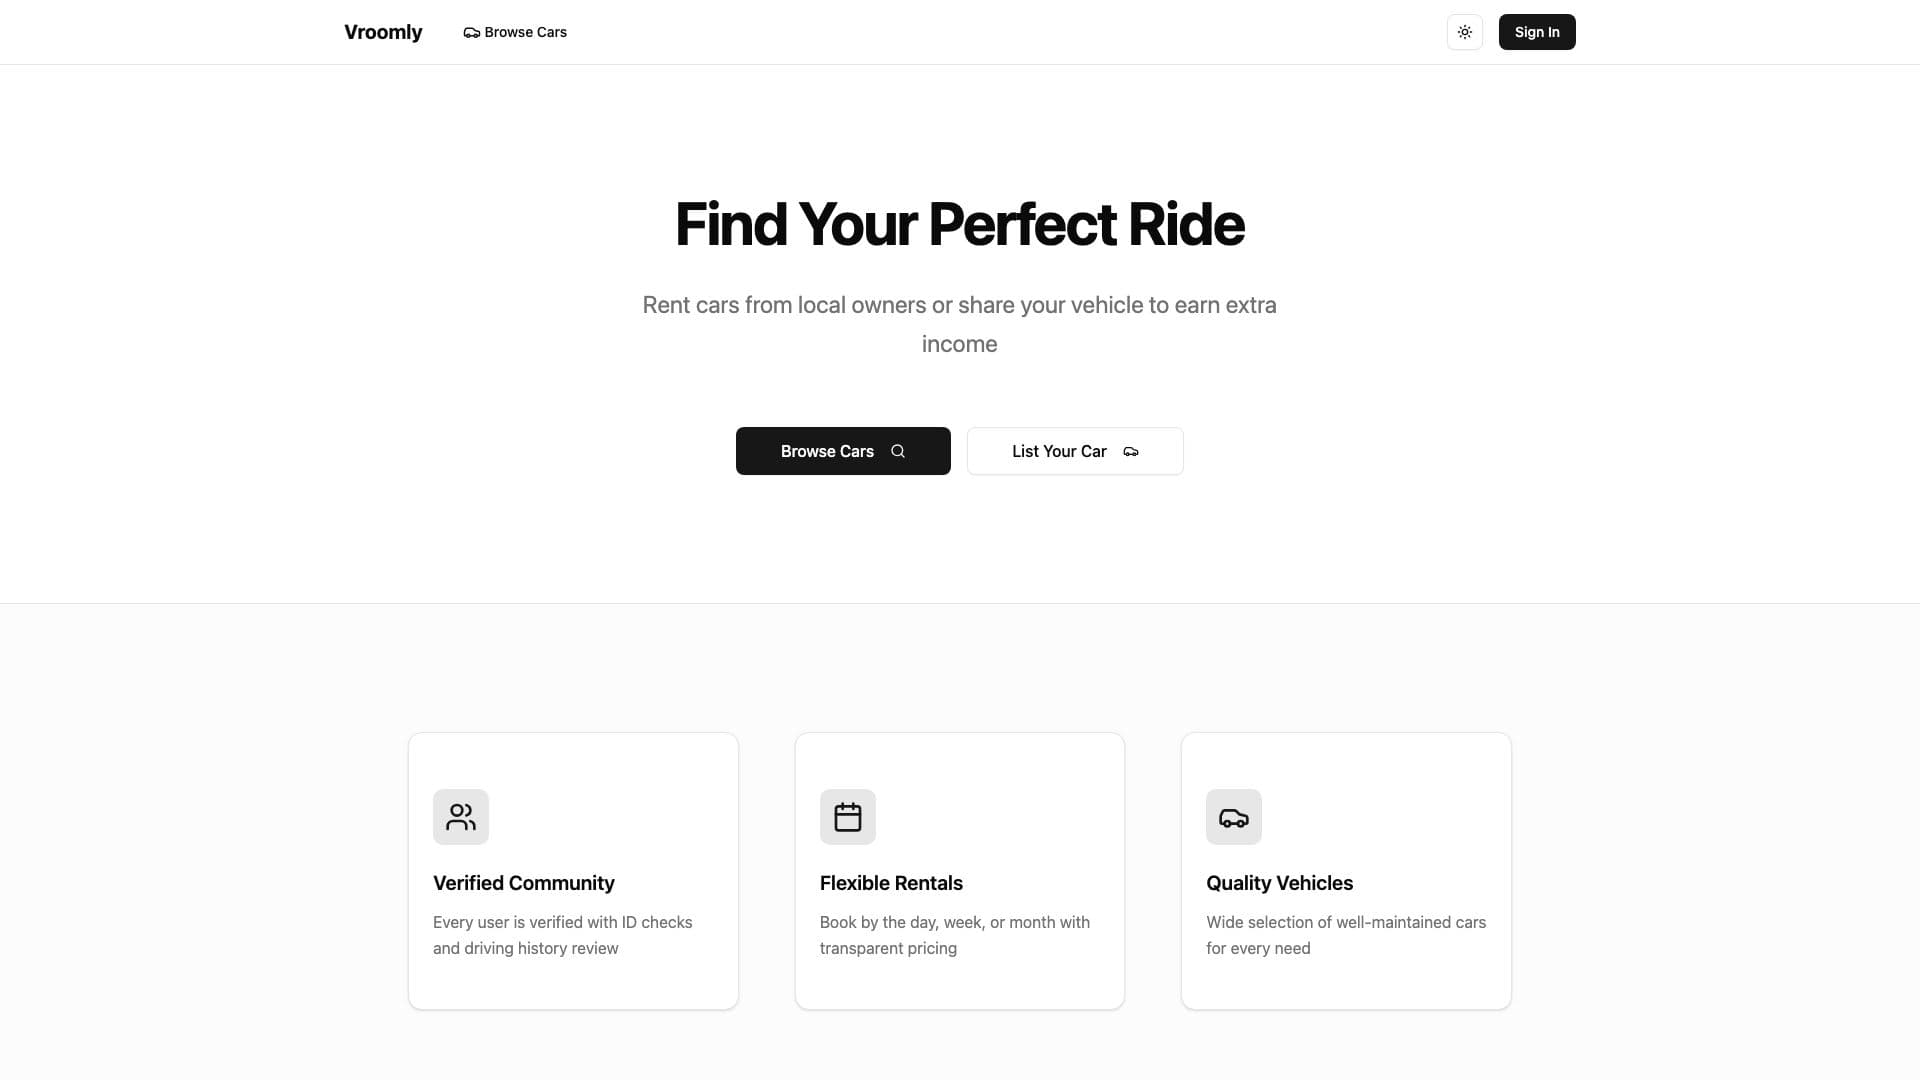Click the car icon on Quality Vehicles card

pyautogui.click(x=1232, y=816)
